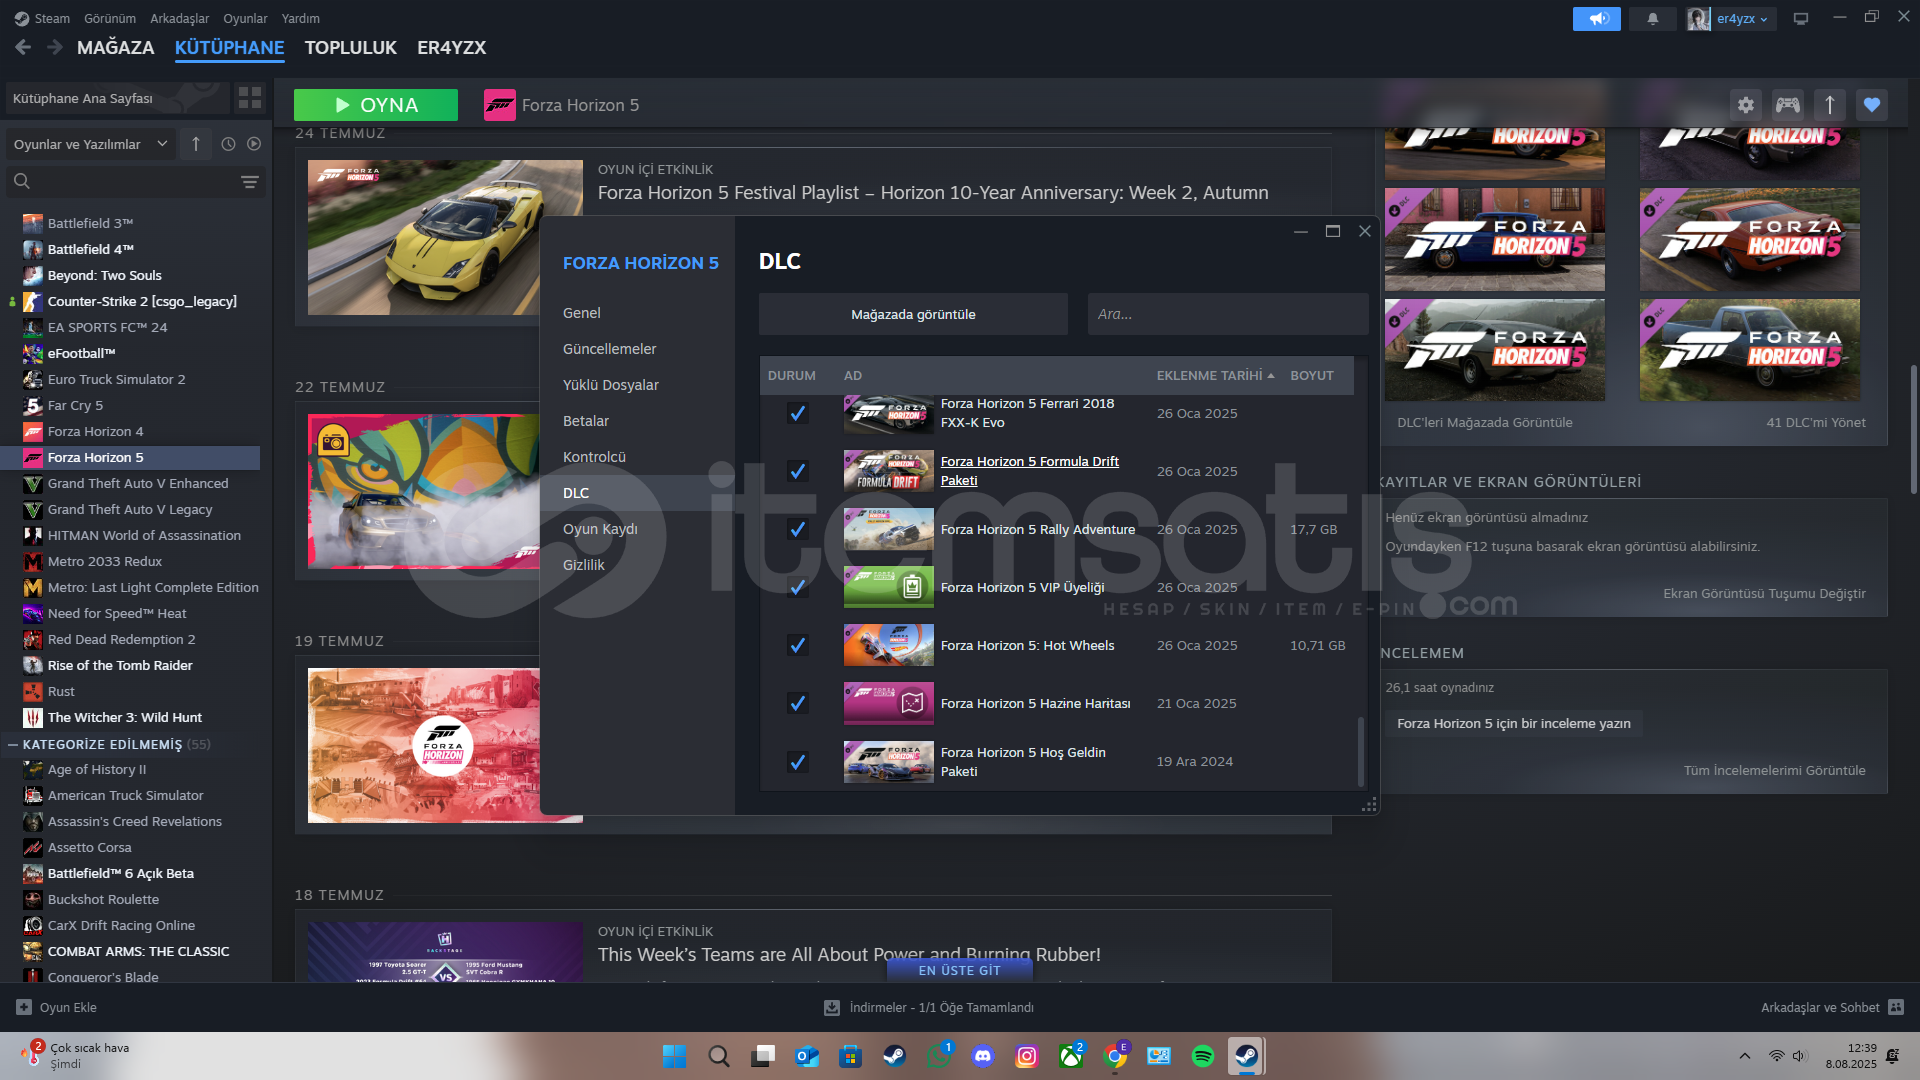Open game settings gear icon
The image size is (1920, 1080).
(1745, 105)
